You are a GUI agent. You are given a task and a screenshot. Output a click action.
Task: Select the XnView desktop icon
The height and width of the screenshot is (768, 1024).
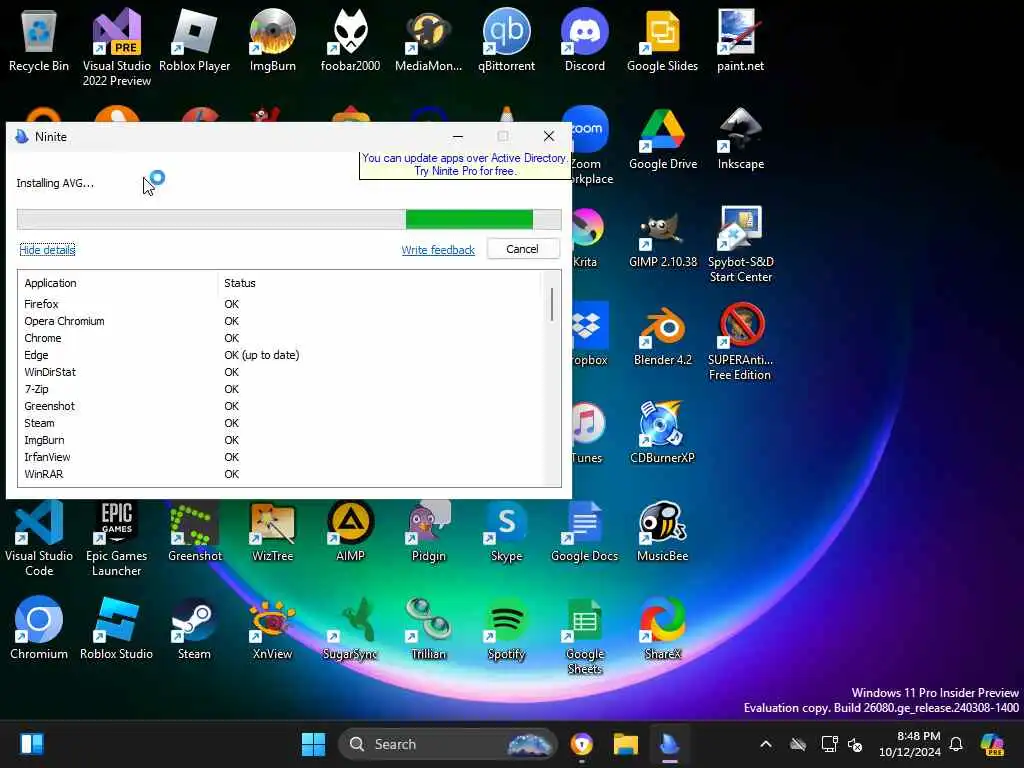point(272,628)
